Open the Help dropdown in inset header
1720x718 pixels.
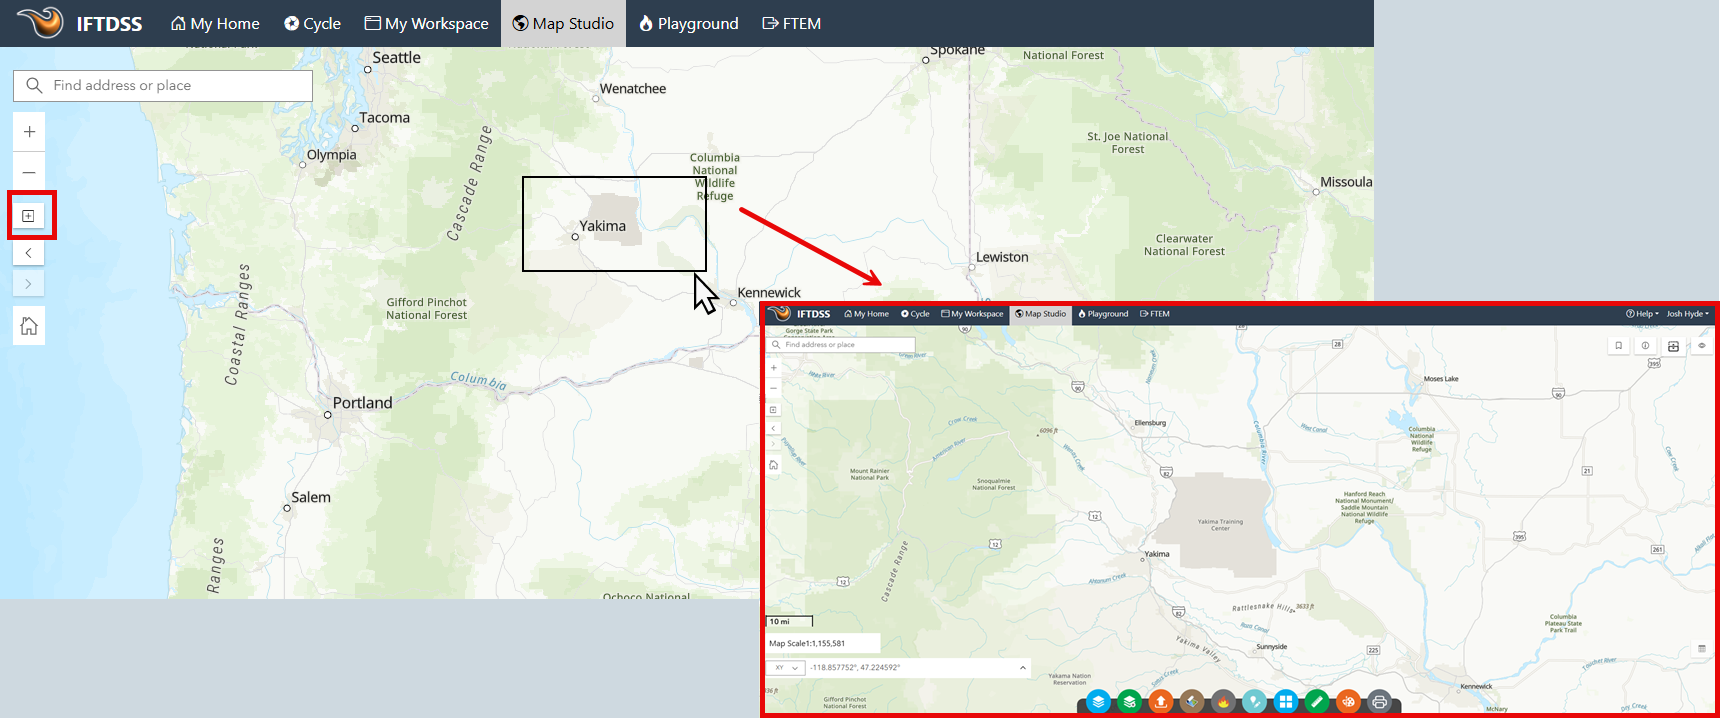click(x=1642, y=314)
